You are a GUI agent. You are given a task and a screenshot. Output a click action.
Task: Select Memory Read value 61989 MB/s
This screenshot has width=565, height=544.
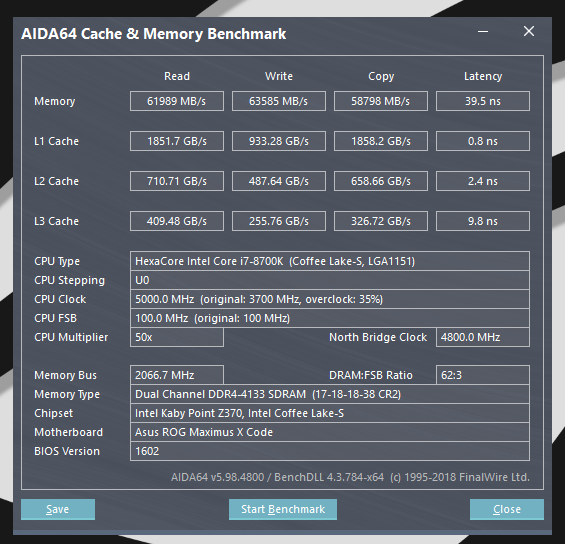point(177,101)
